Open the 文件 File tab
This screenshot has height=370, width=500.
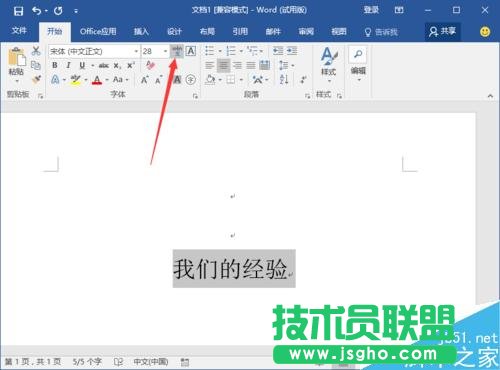click(19, 31)
